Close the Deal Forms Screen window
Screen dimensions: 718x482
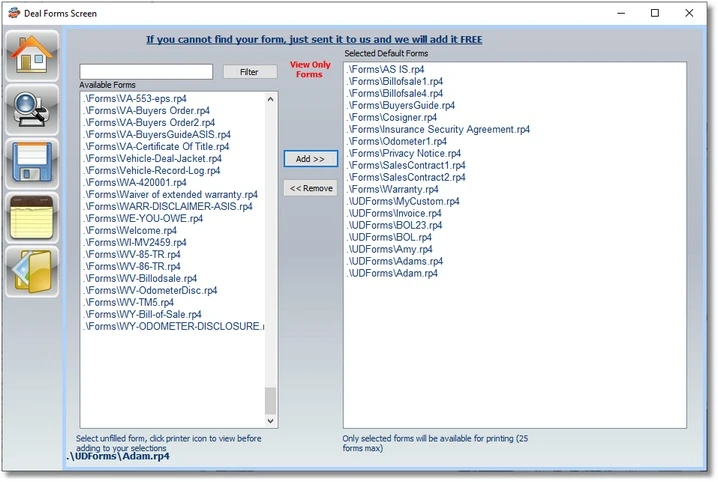point(689,13)
